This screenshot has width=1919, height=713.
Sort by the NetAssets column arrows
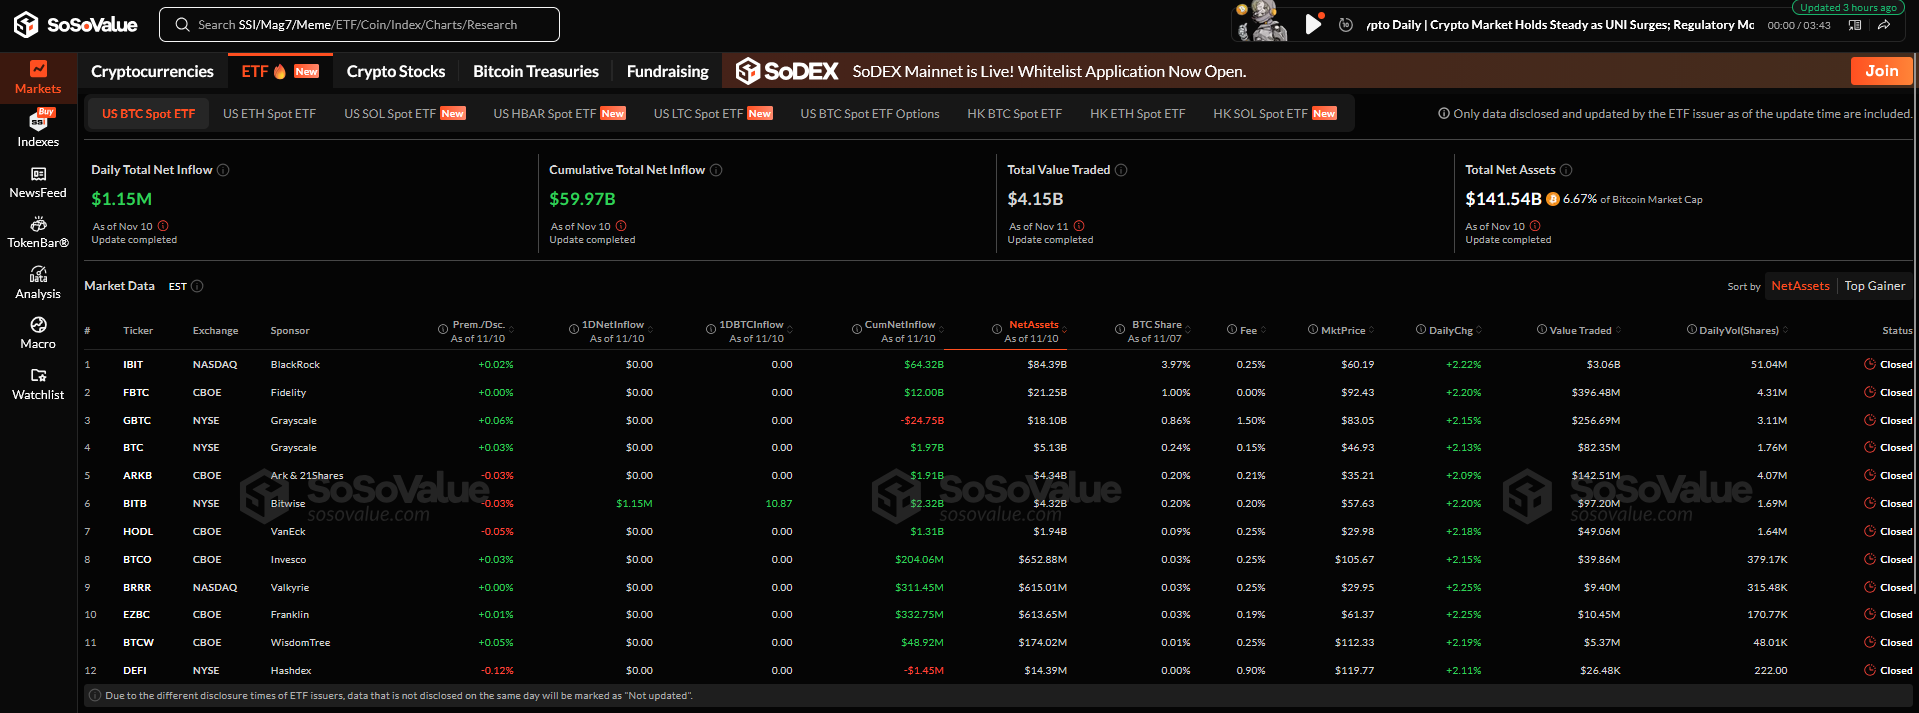pos(1064,328)
